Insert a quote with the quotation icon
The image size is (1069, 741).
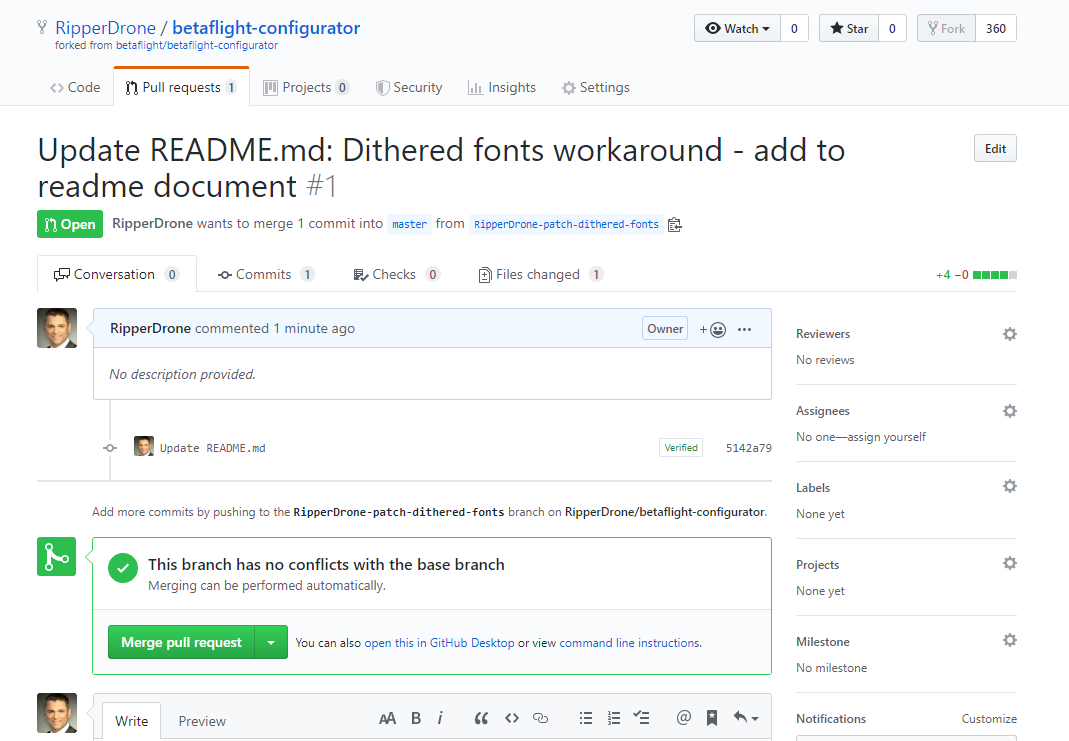tap(481, 718)
